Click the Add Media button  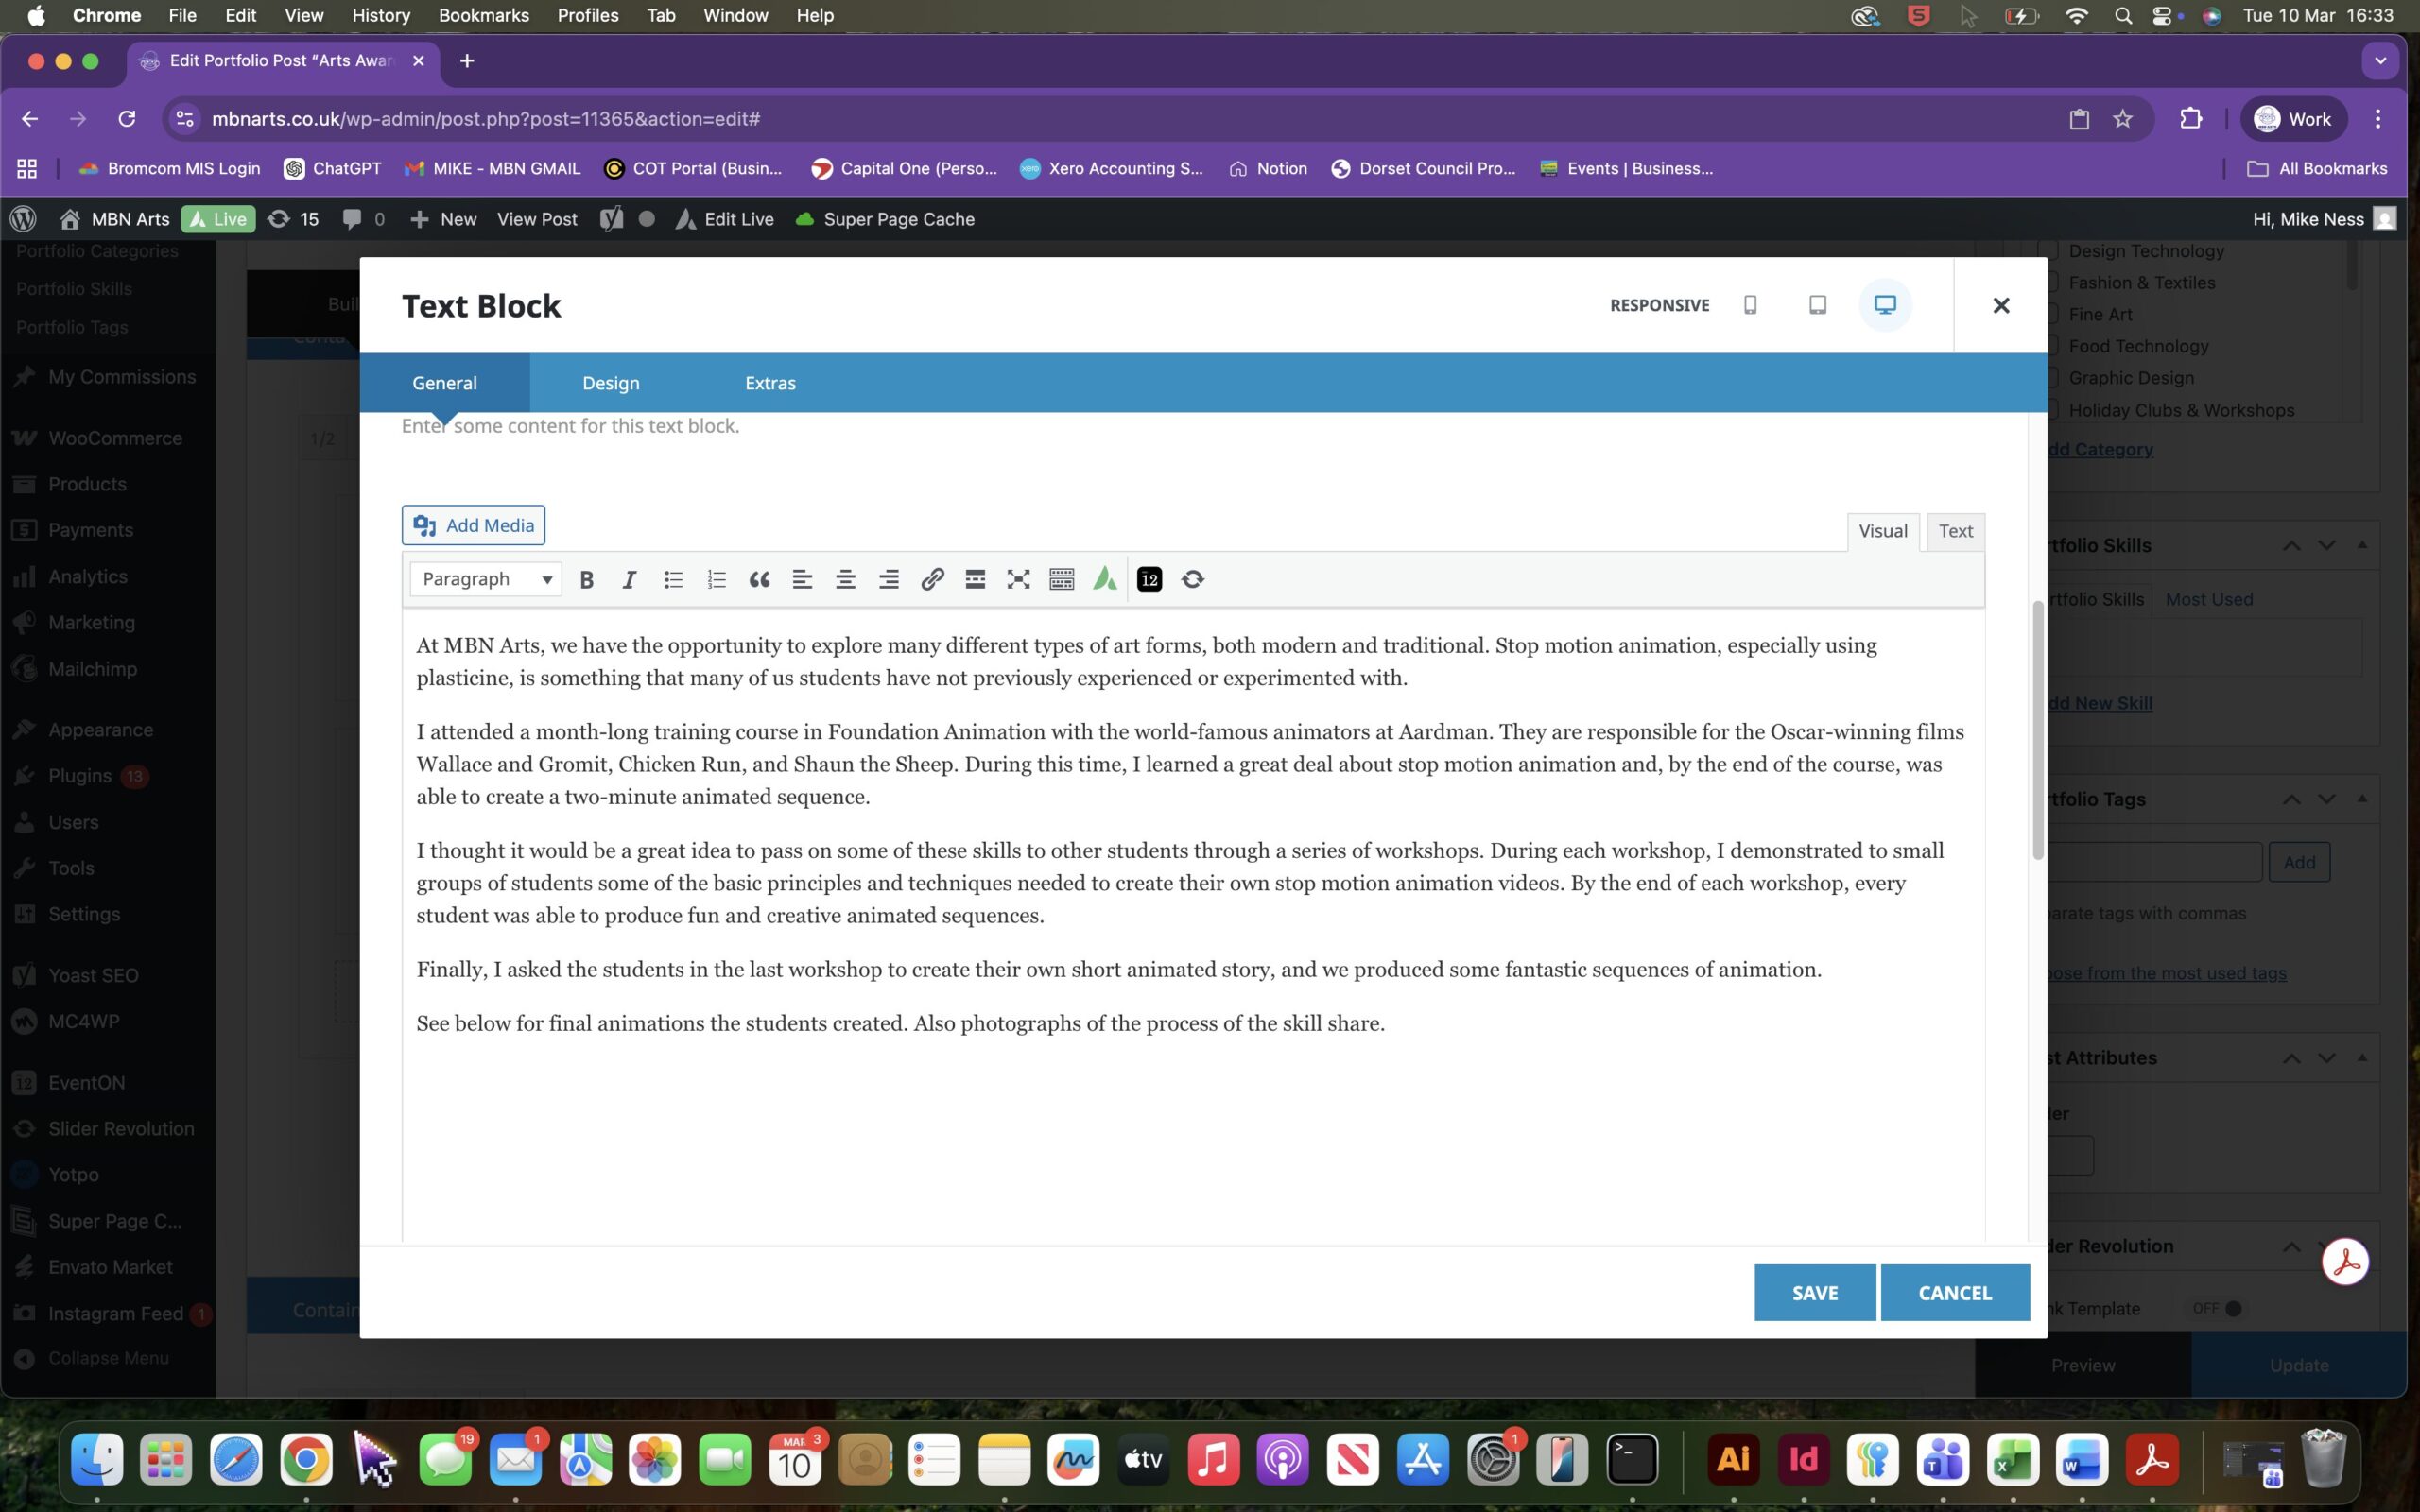tap(473, 525)
